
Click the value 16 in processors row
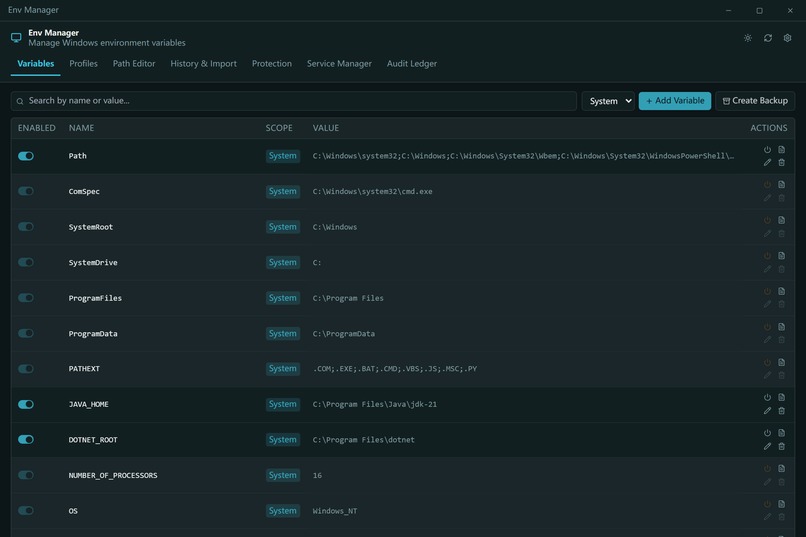click(317, 475)
